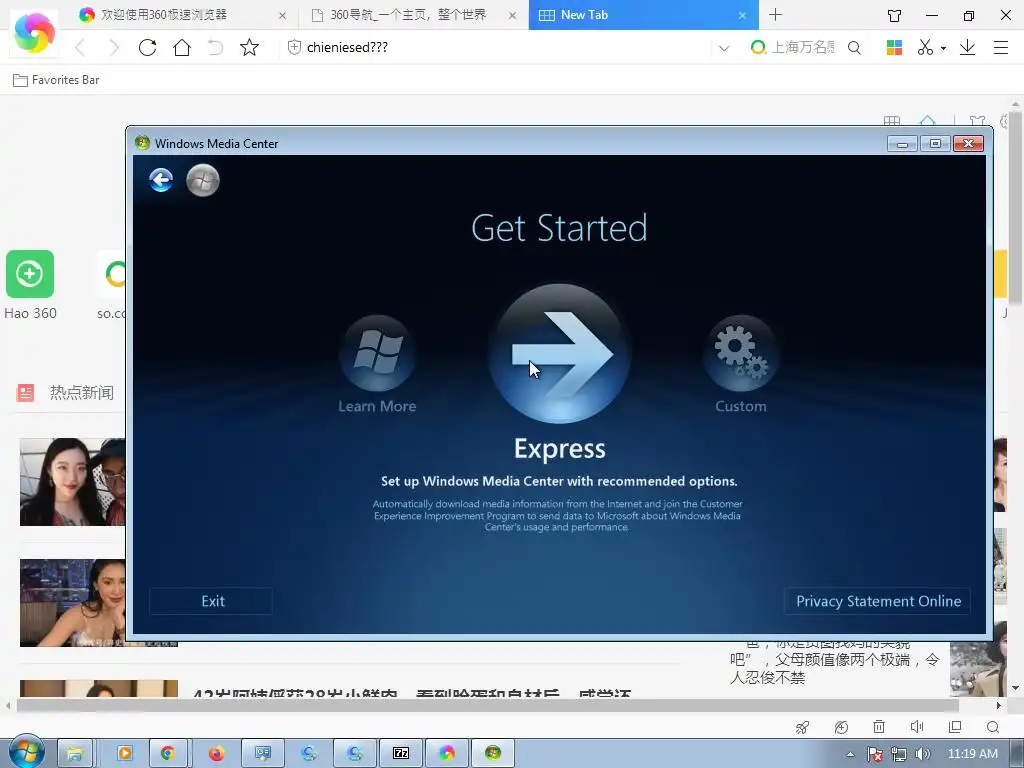The height and width of the screenshot is (768, 1024).
Task: Click the browser back arrow
Action: [x=80, y=47]
